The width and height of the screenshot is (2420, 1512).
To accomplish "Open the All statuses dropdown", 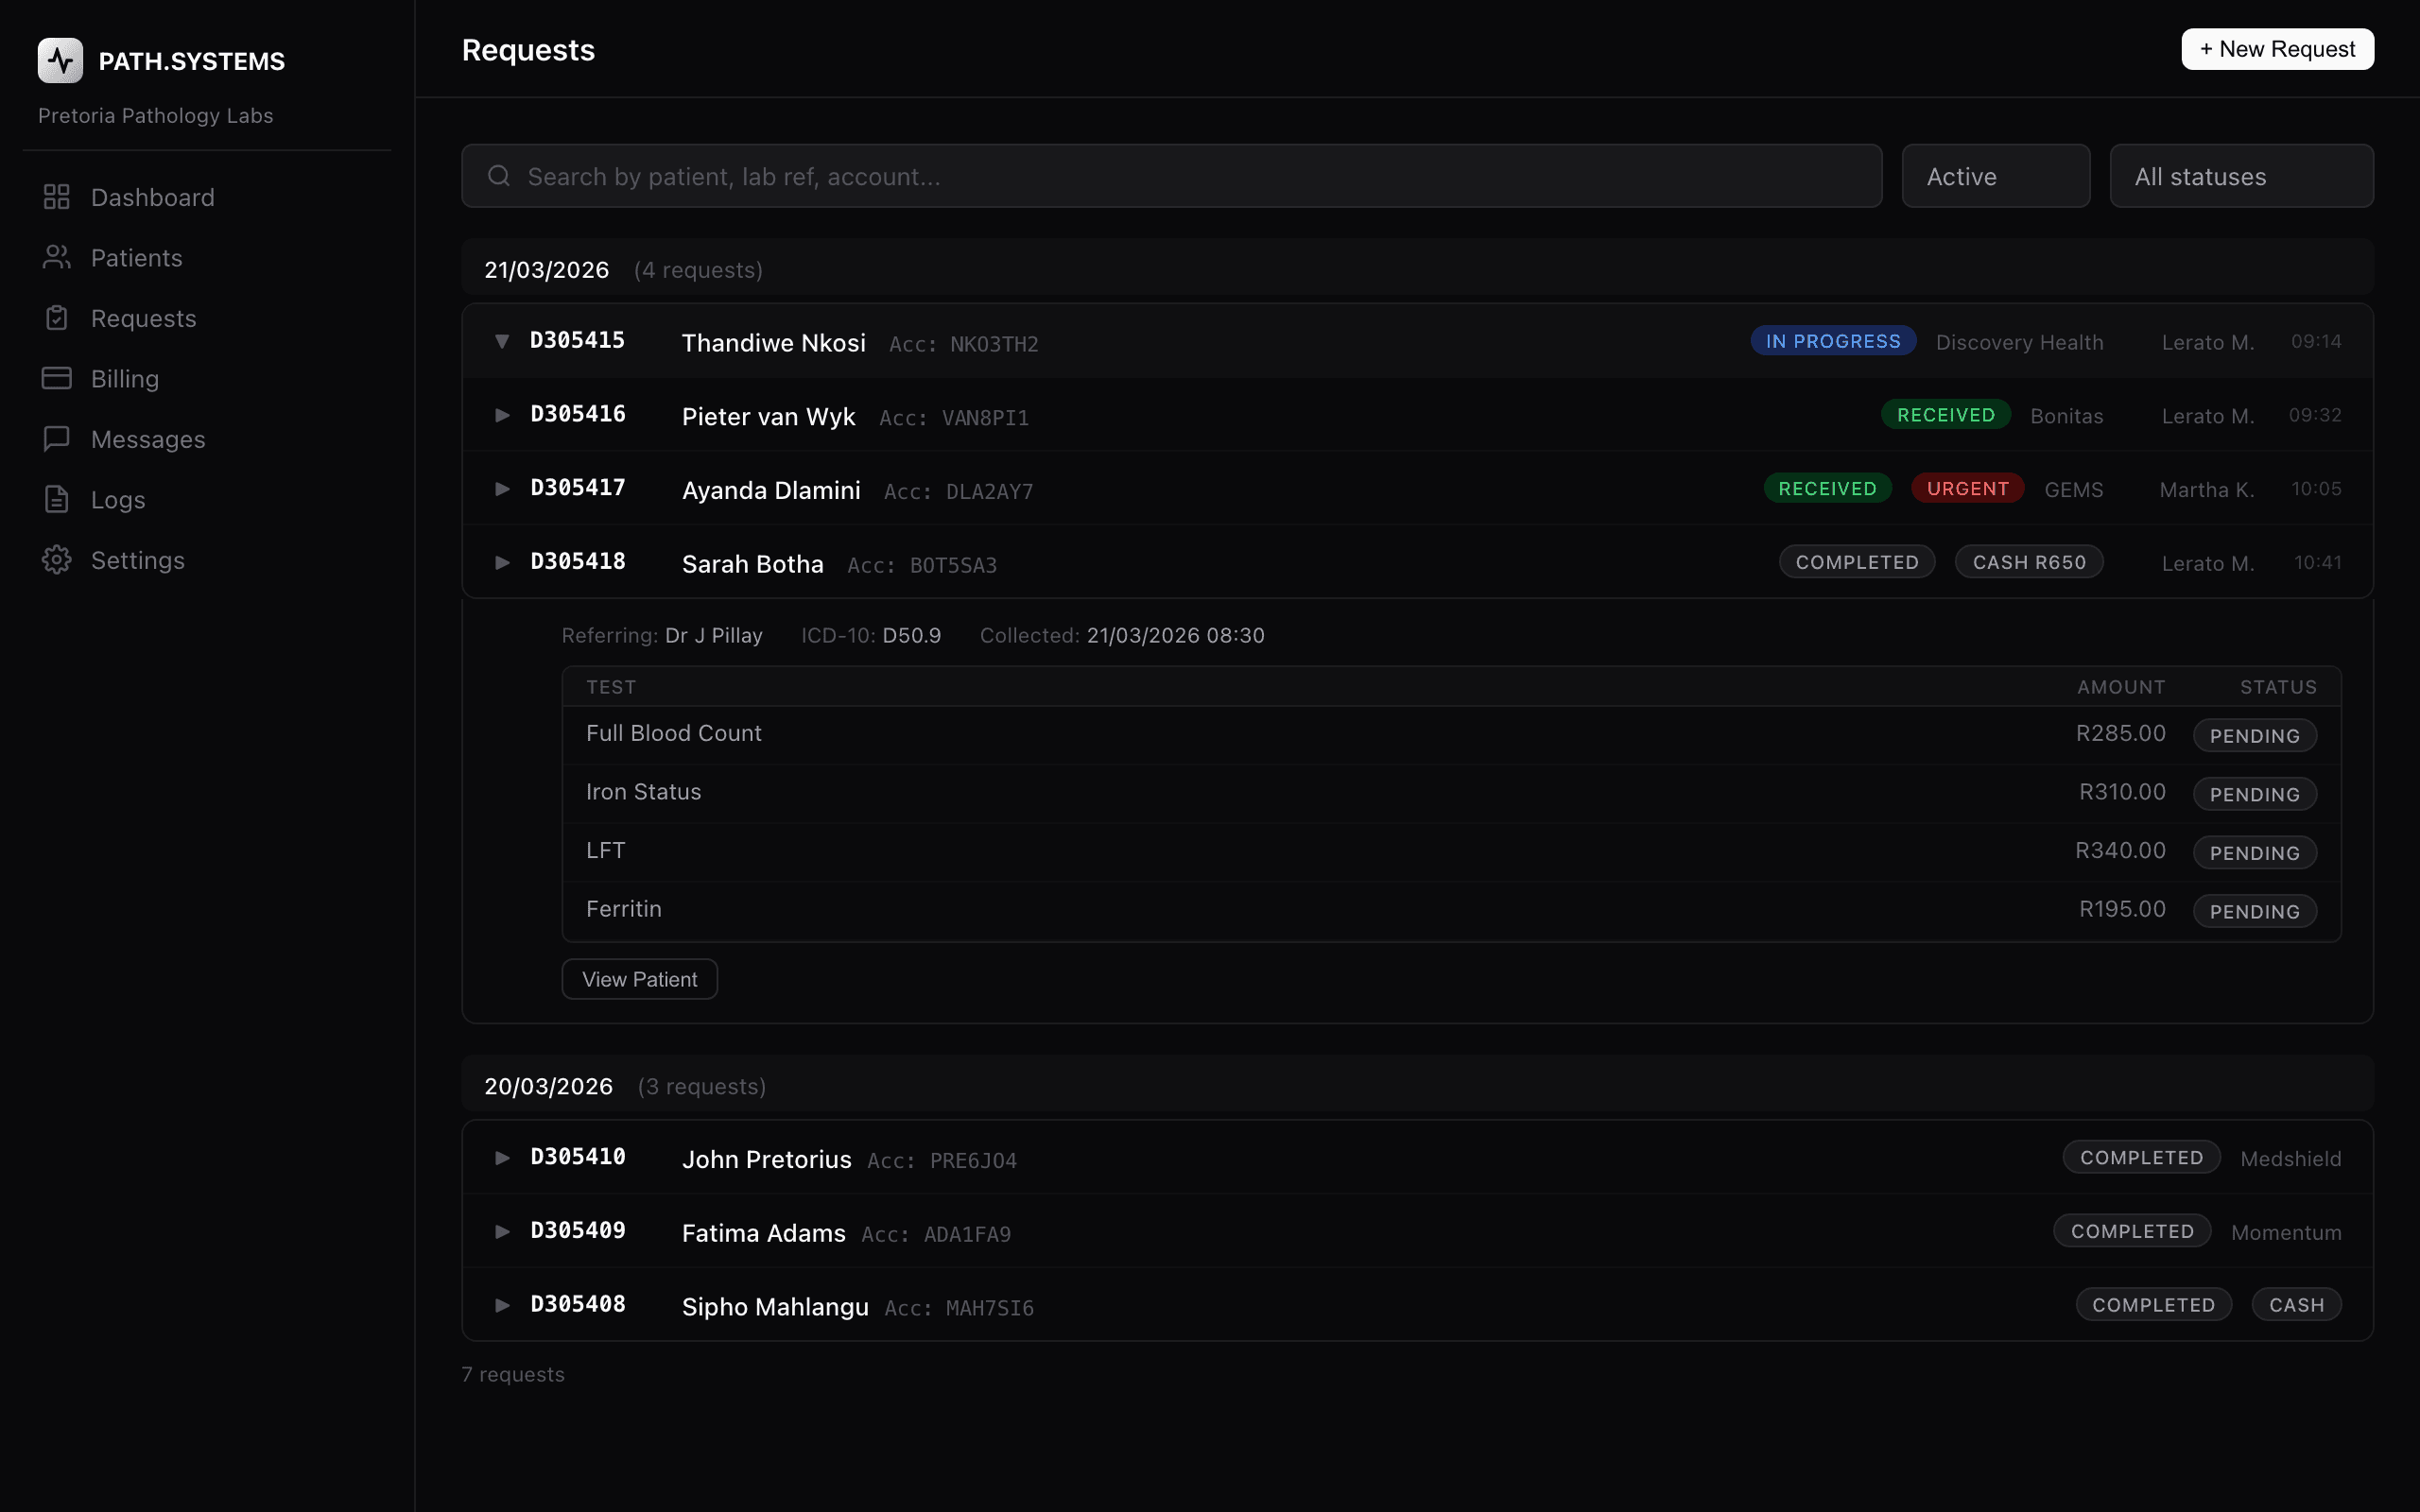I will (2240, 175).
